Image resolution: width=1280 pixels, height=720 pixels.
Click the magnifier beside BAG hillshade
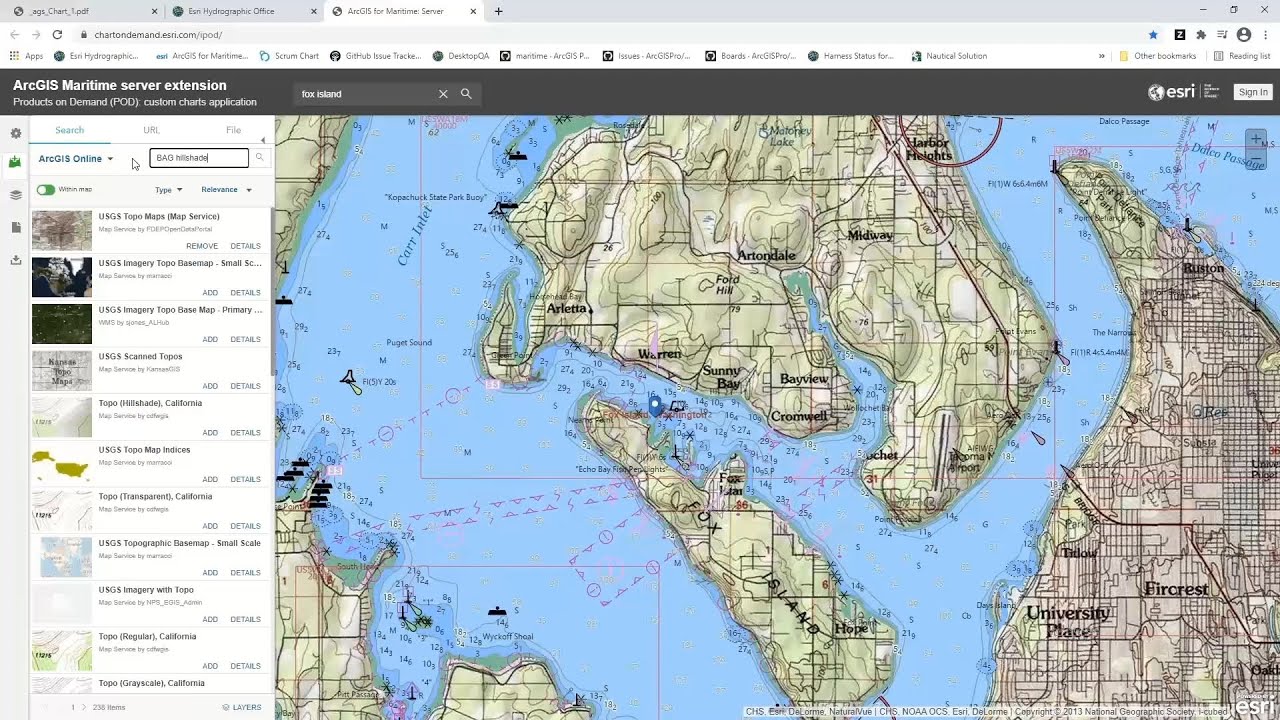(259, 158)
